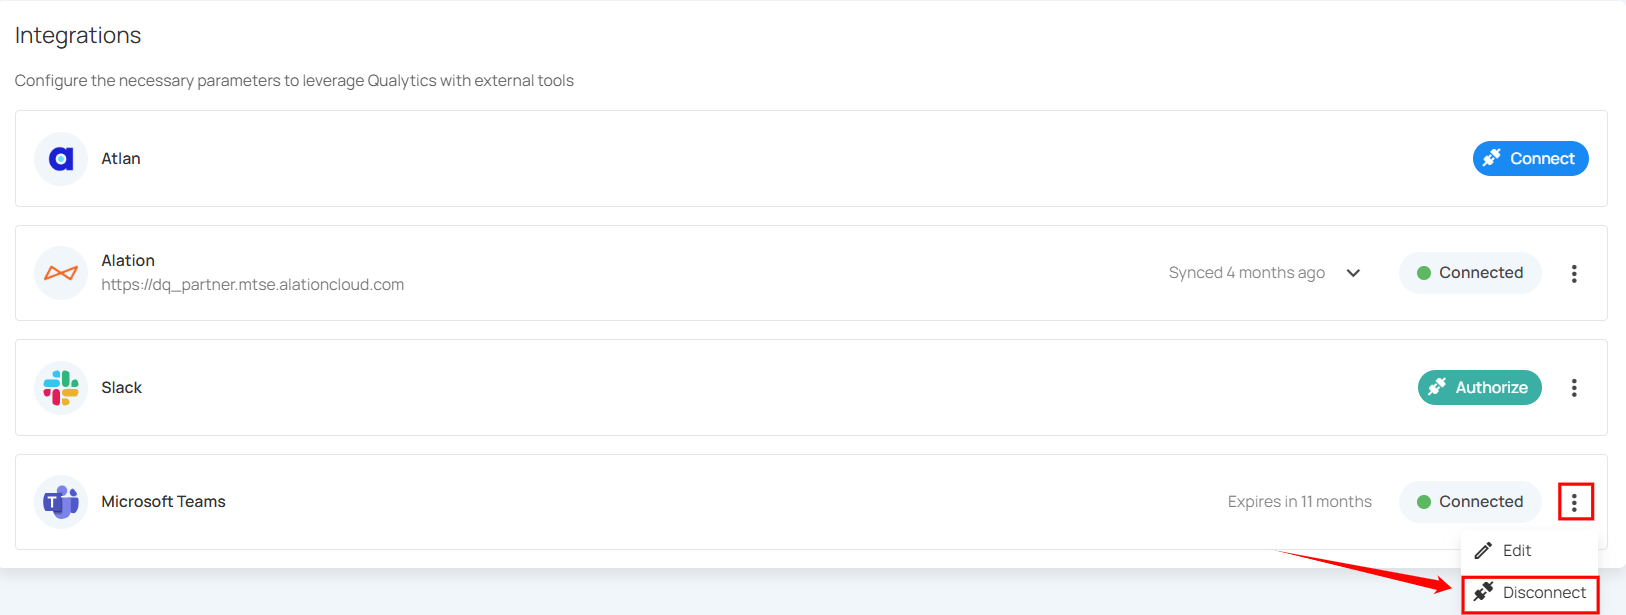Click the Authorize button for Slack

click(x=1479, y=388)
